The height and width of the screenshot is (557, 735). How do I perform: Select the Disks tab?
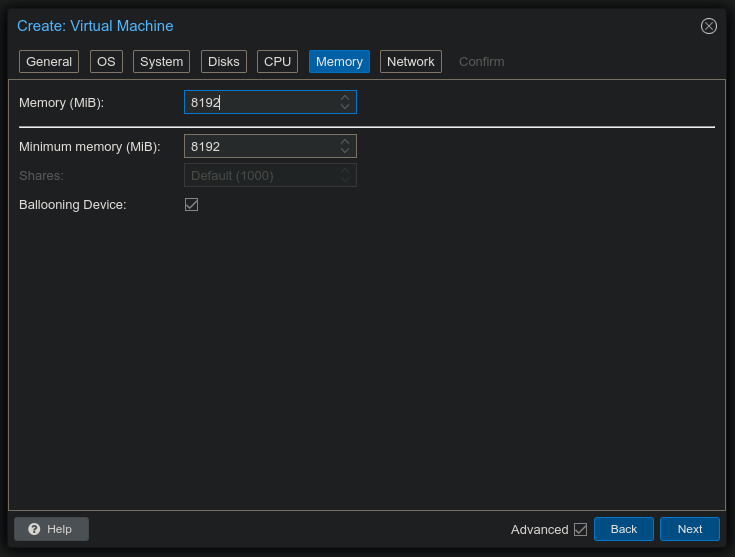point(223,62)
